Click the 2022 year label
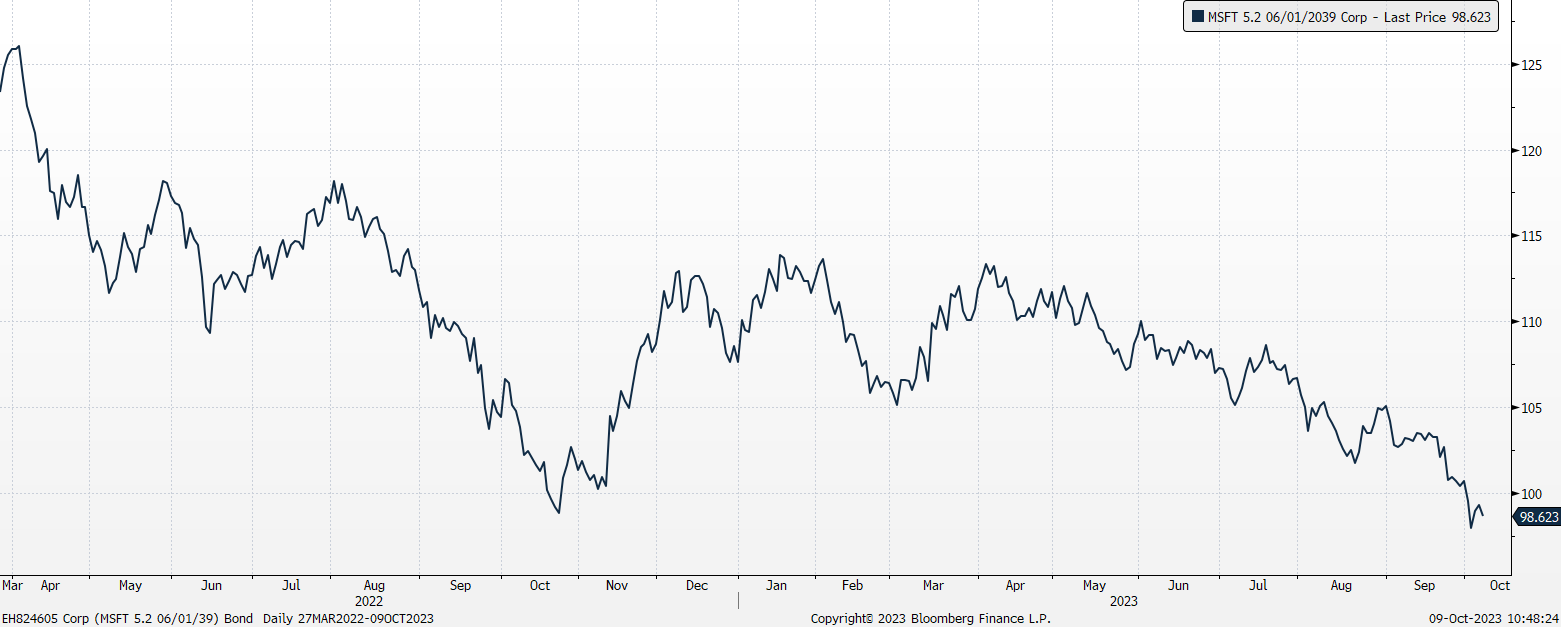The image size is (1561, 627). 369,602
